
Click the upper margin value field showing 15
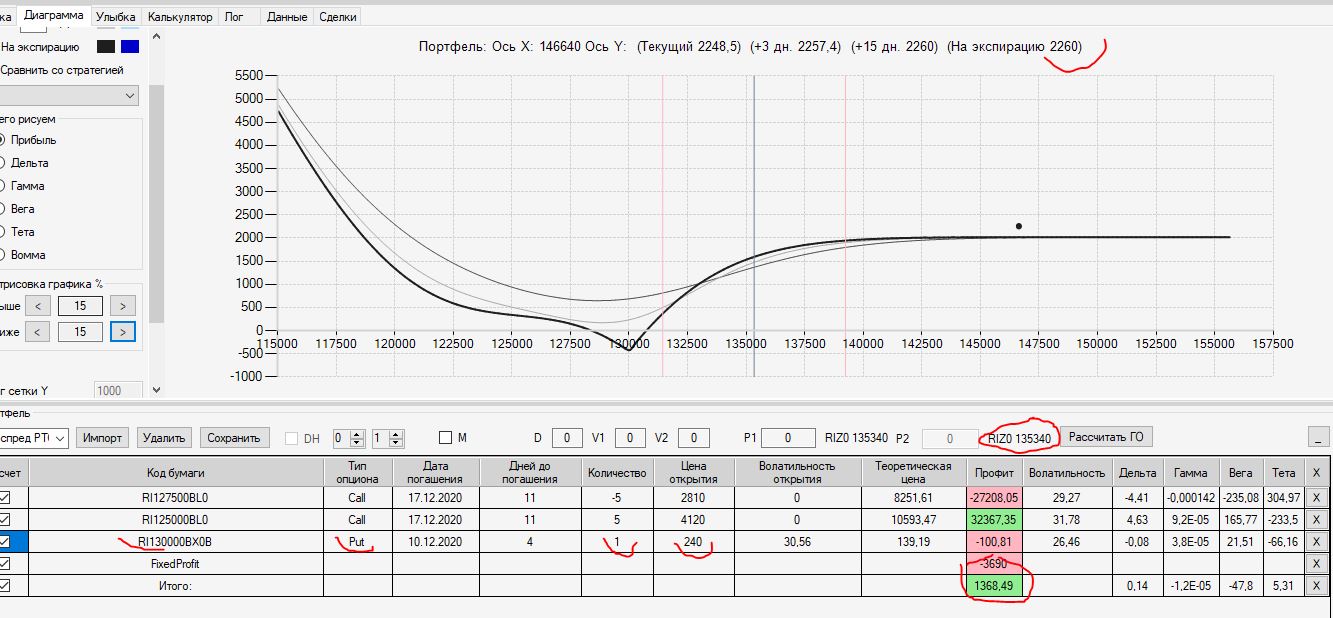[x=80, y=306]
